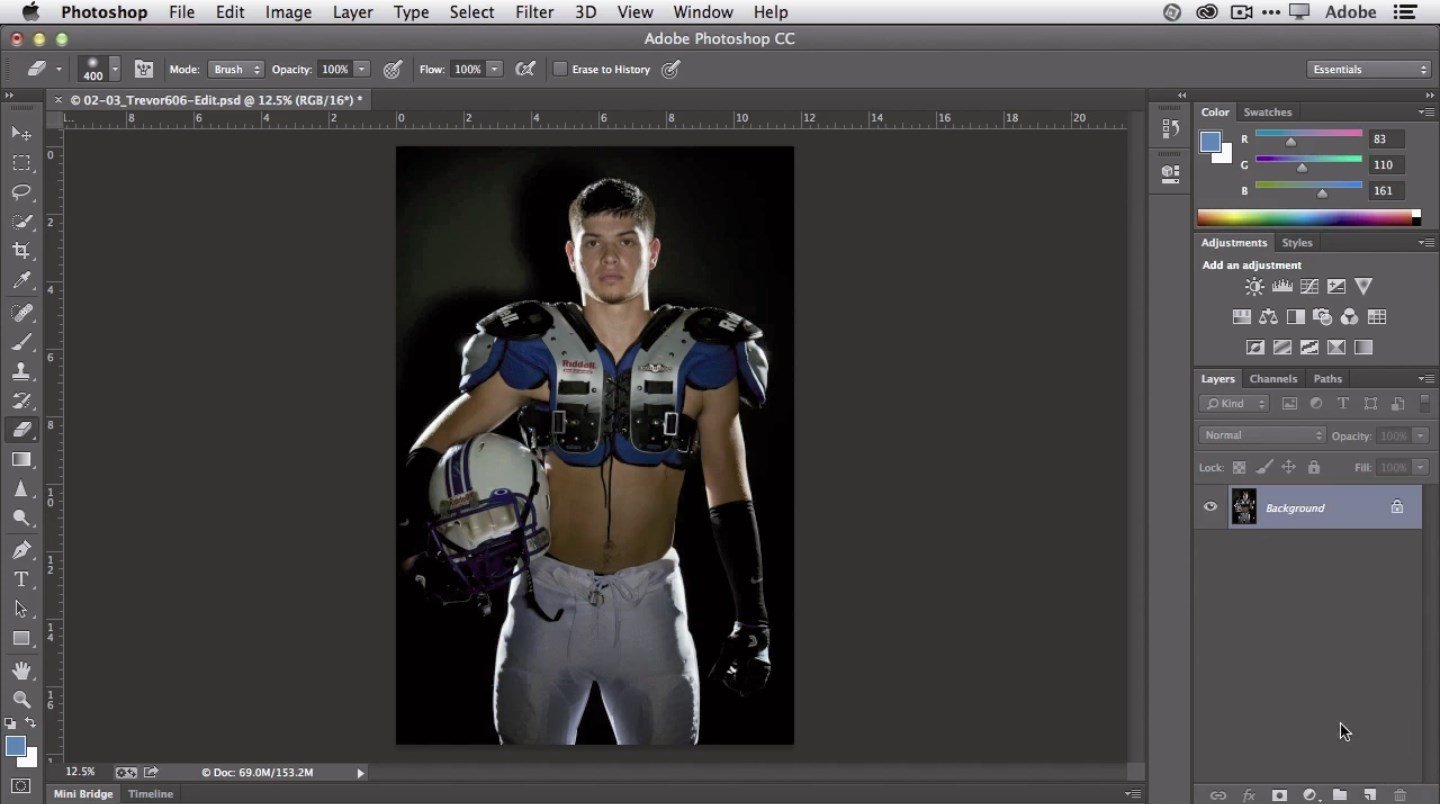
Task: Create a new layer from Layers panel
Action: (x=1371, y=795)
